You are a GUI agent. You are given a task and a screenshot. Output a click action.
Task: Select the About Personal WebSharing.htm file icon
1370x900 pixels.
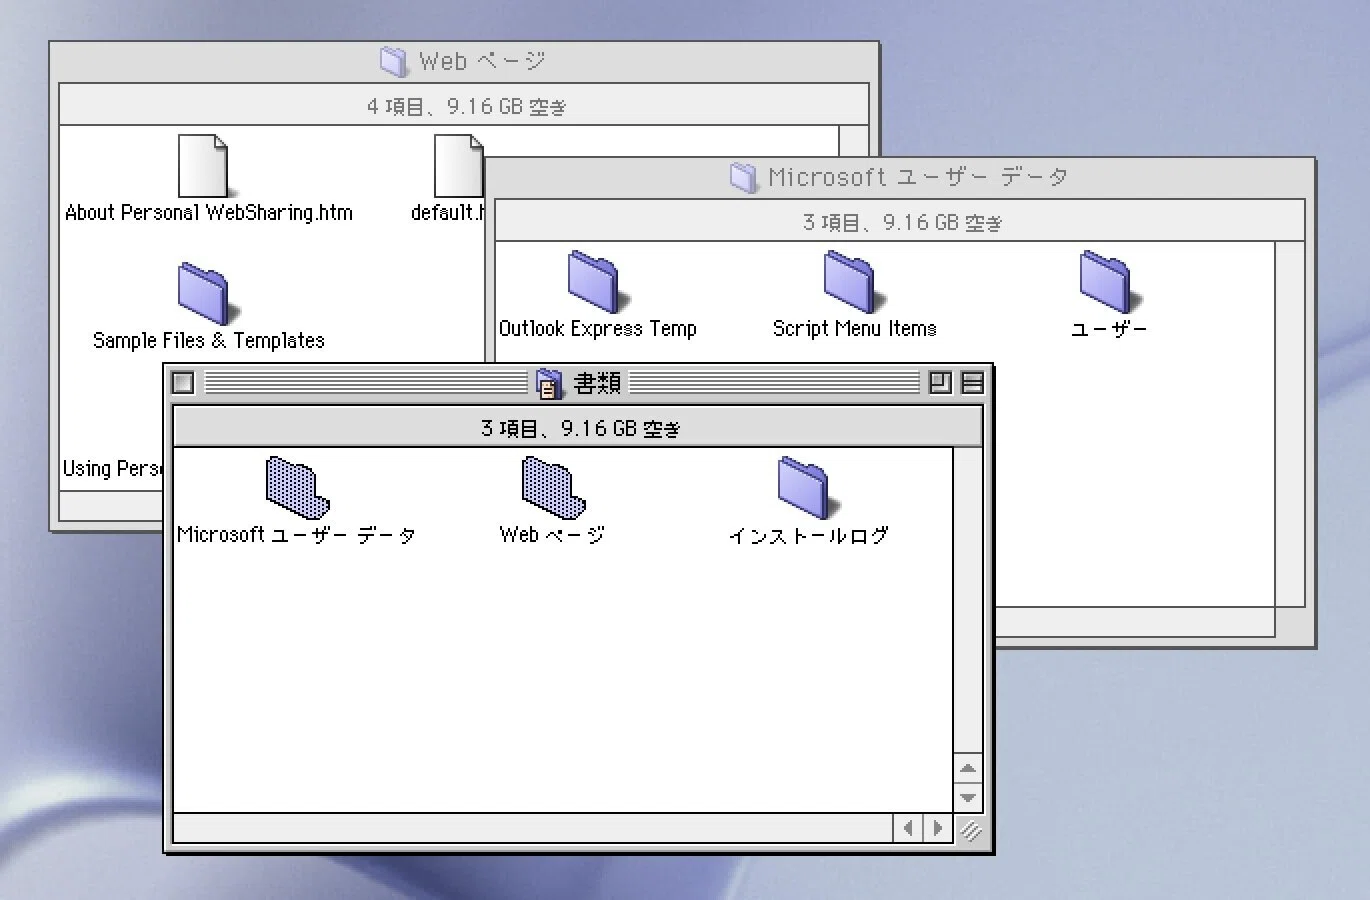point(206,166)
